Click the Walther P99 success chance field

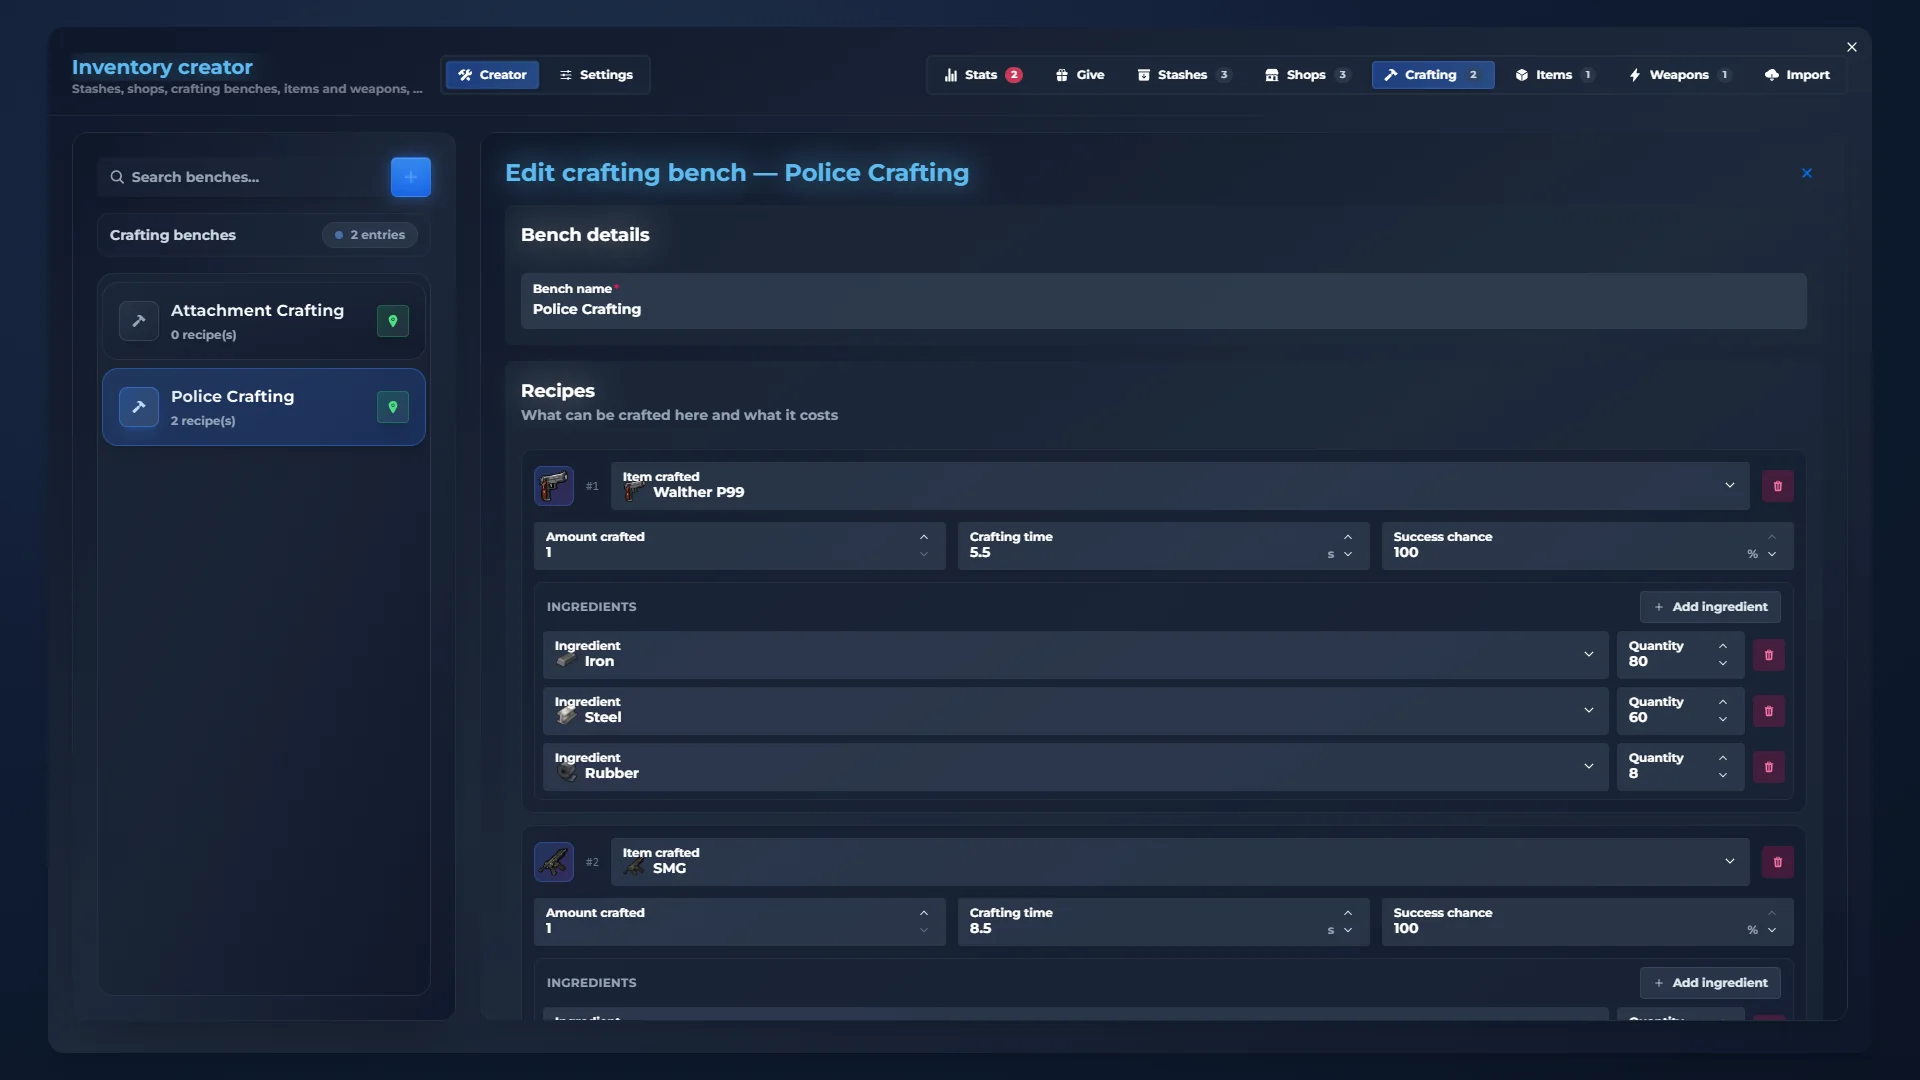point(1588,546)
